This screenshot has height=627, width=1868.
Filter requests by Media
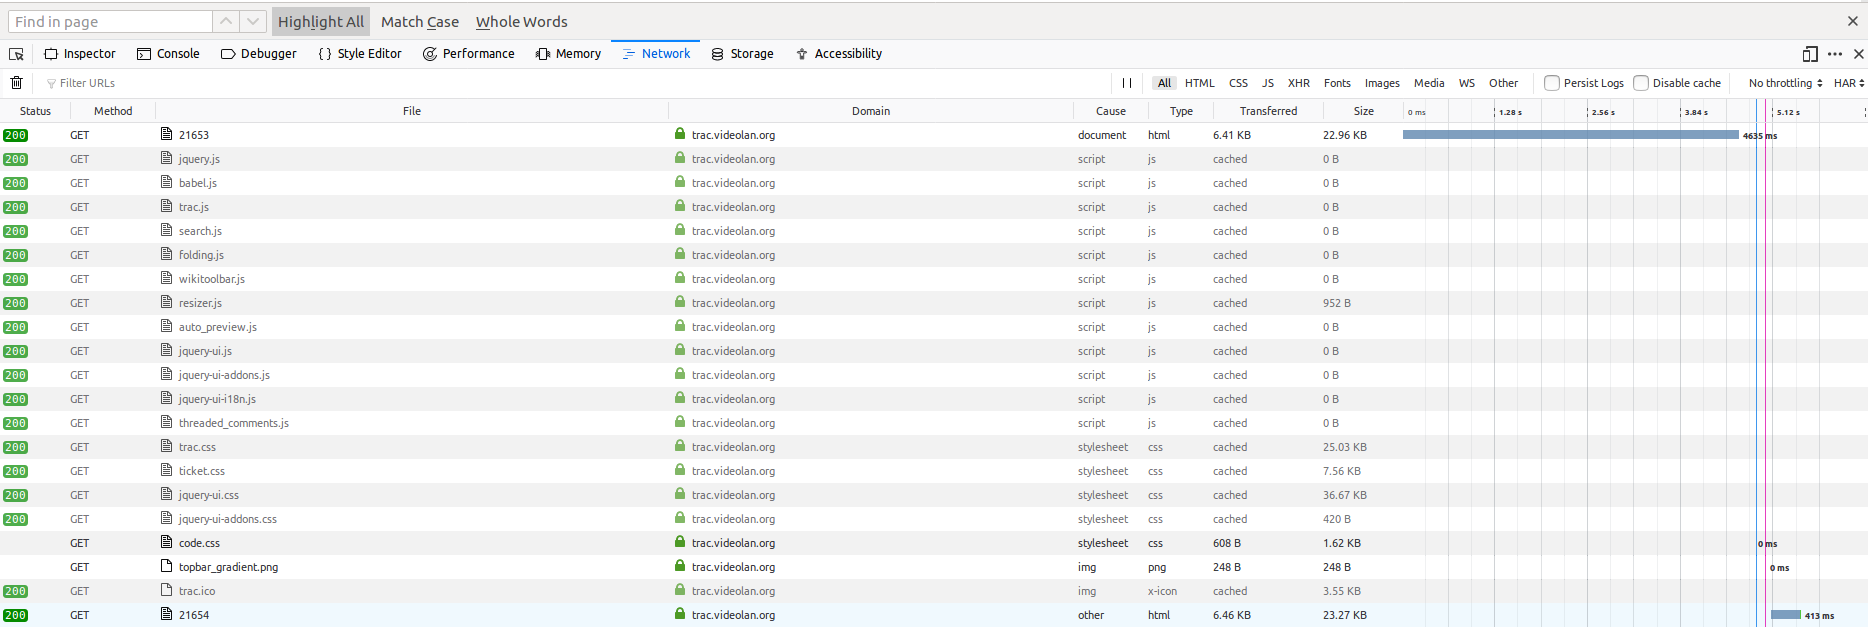[1429, 83]
